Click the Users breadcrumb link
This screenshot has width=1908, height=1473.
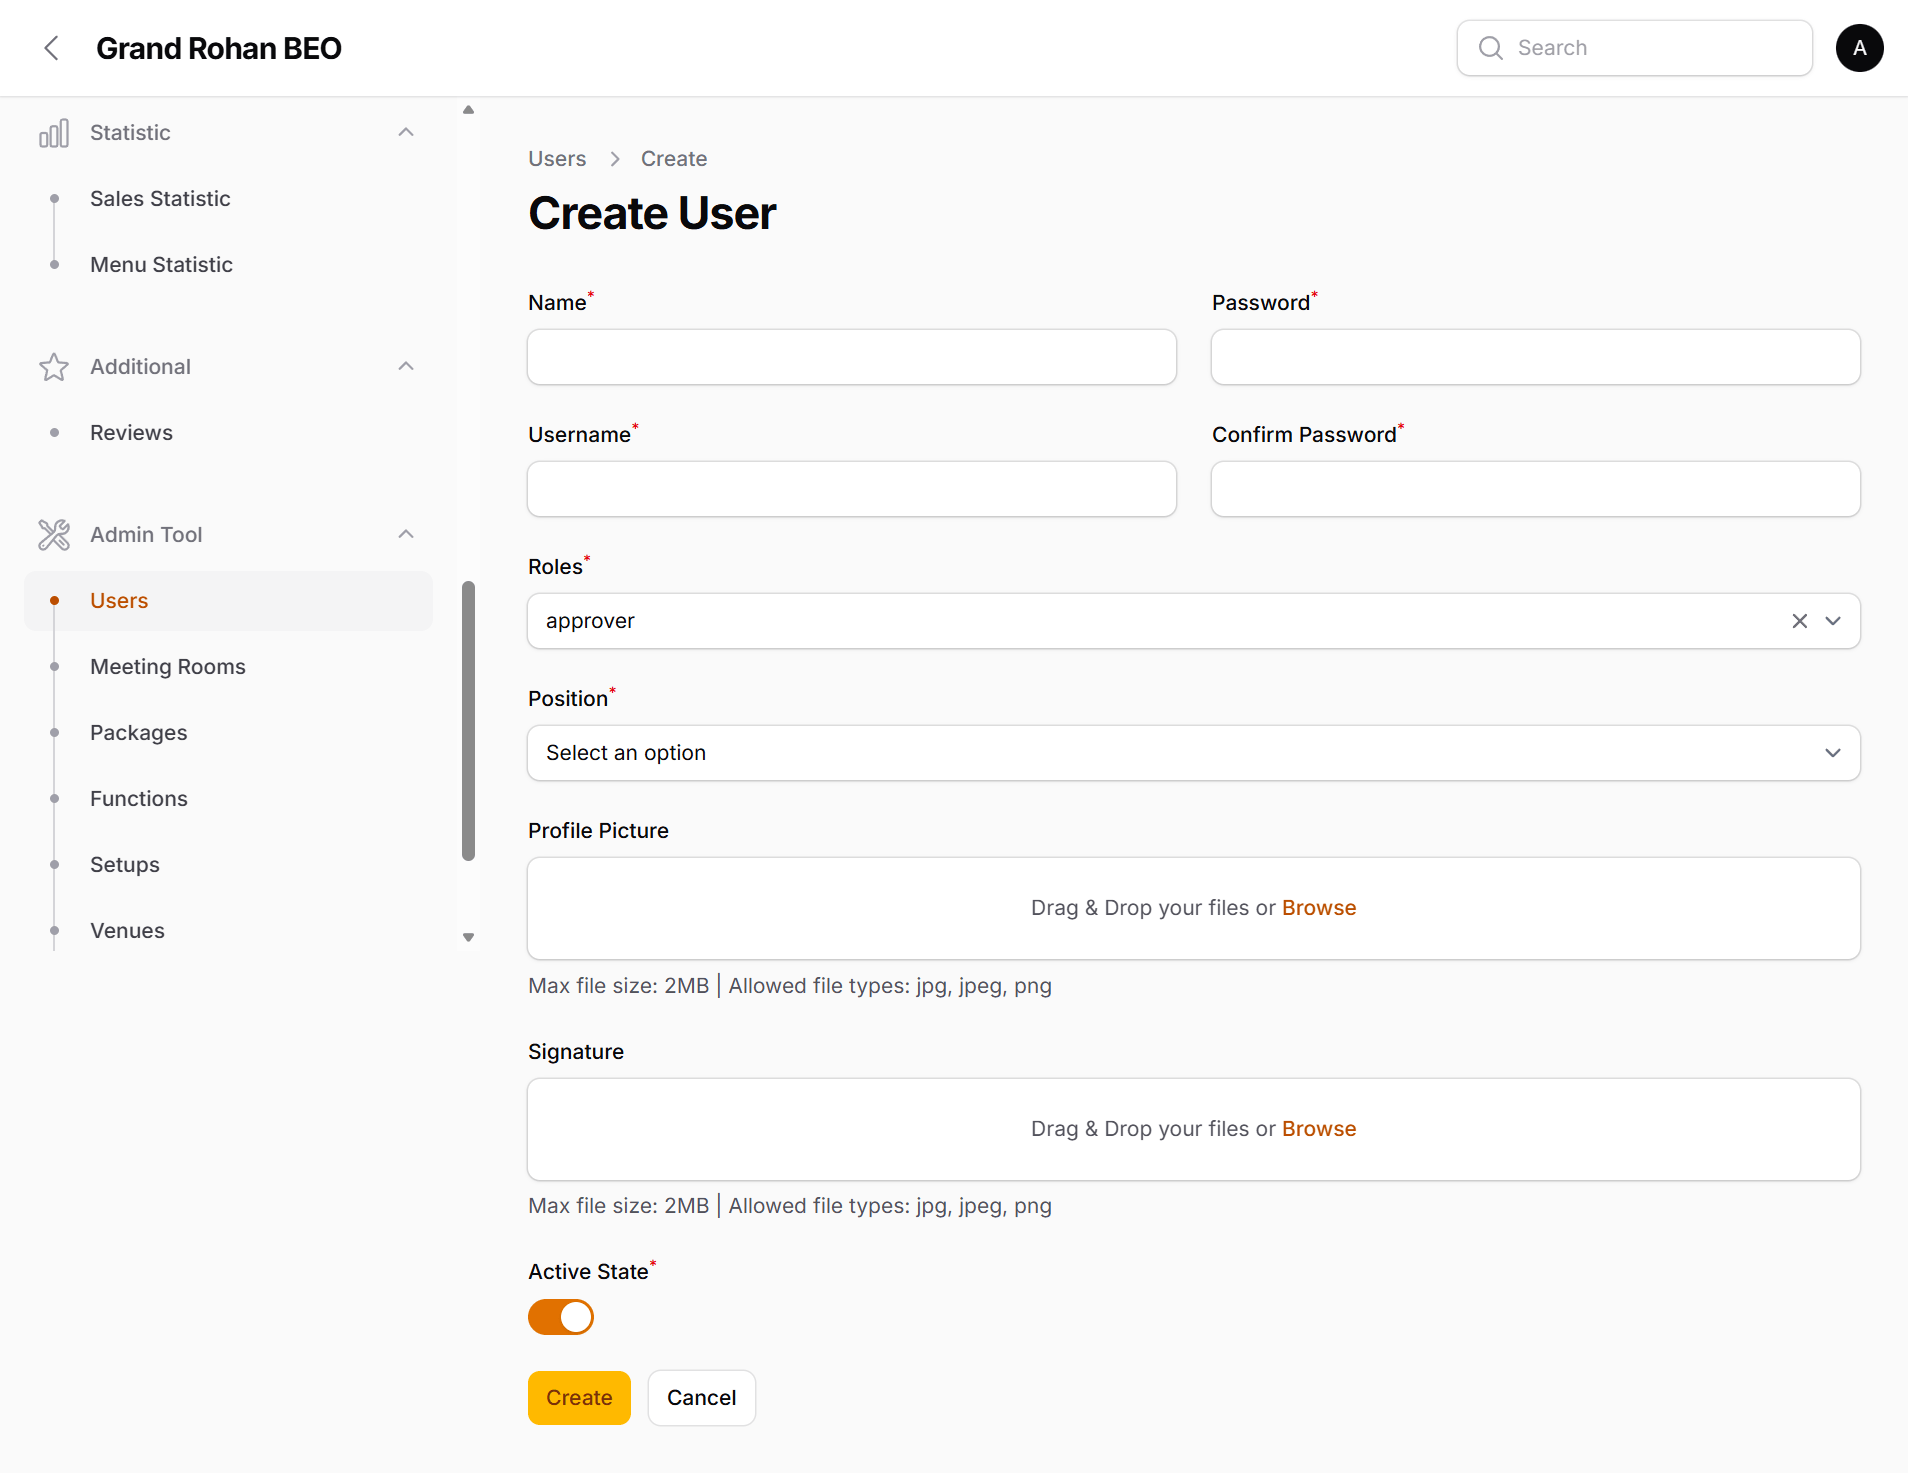(557, 159)
